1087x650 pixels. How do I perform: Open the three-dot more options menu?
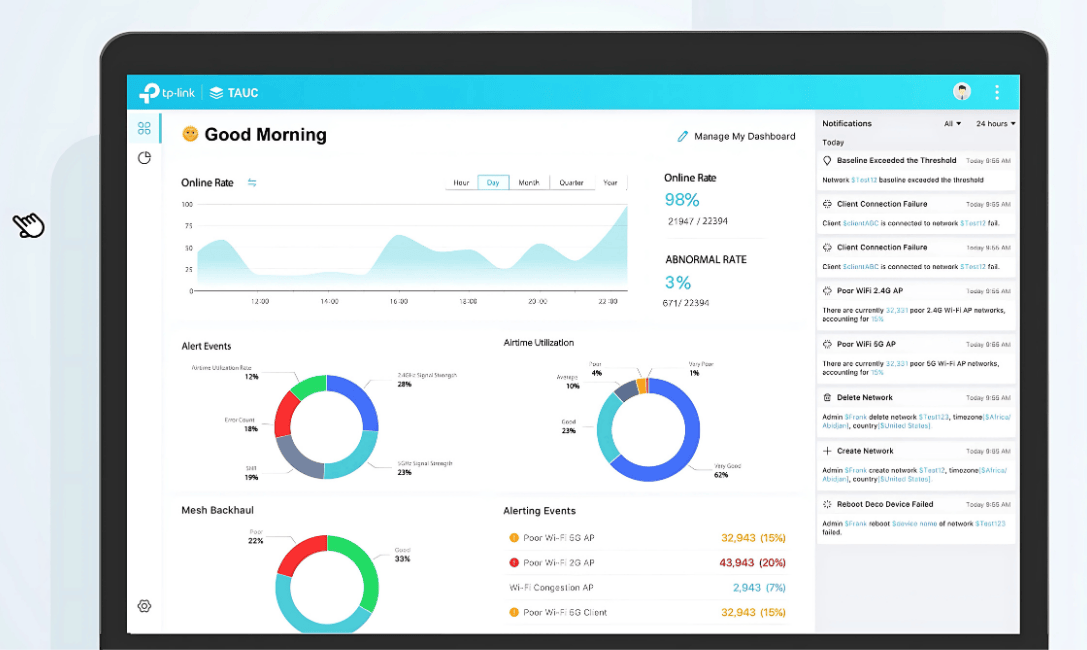coord(997,92)
